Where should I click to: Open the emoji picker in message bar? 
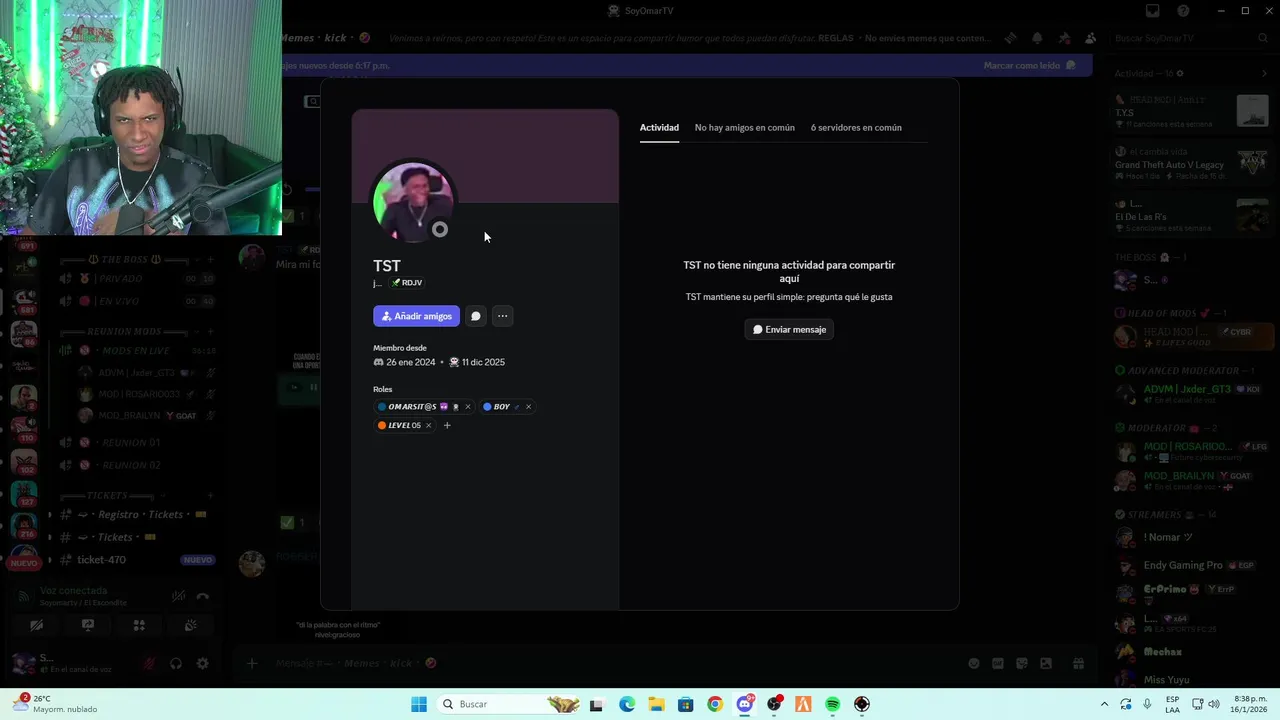974,663
